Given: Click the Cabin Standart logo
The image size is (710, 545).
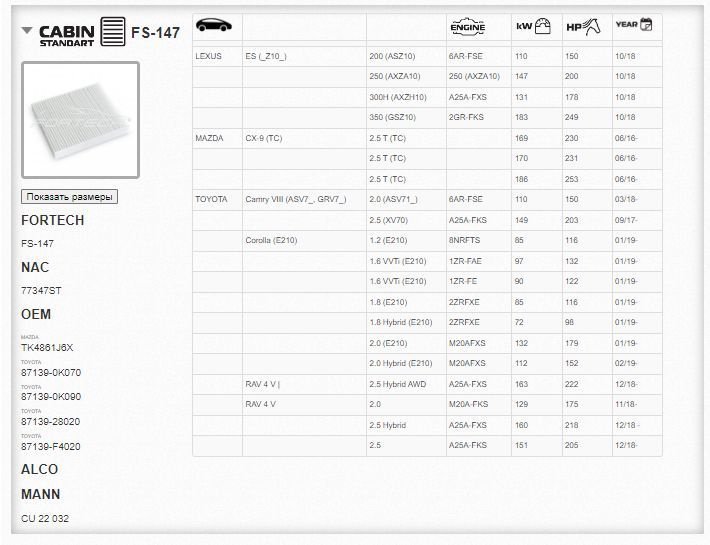Looking at the screenshot, I should pyautogui.click(x=67, y=35).
